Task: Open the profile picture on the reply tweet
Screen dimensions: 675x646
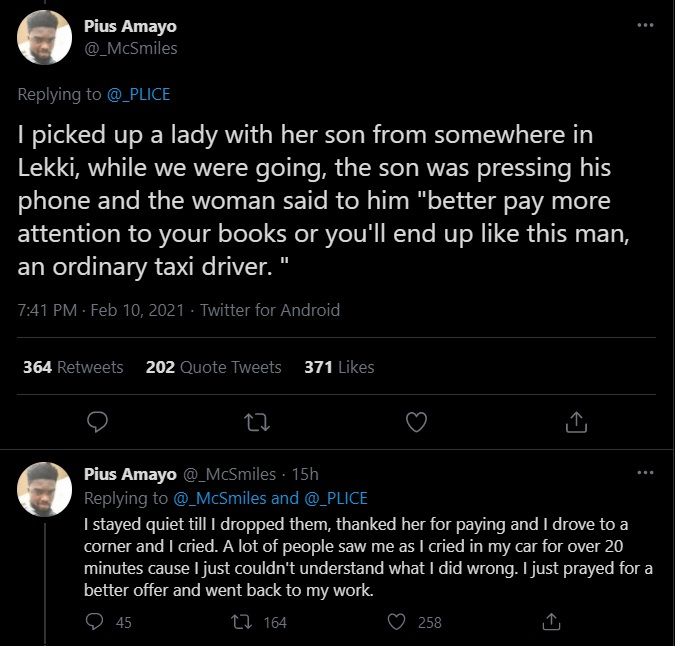Action: [45, 487]
